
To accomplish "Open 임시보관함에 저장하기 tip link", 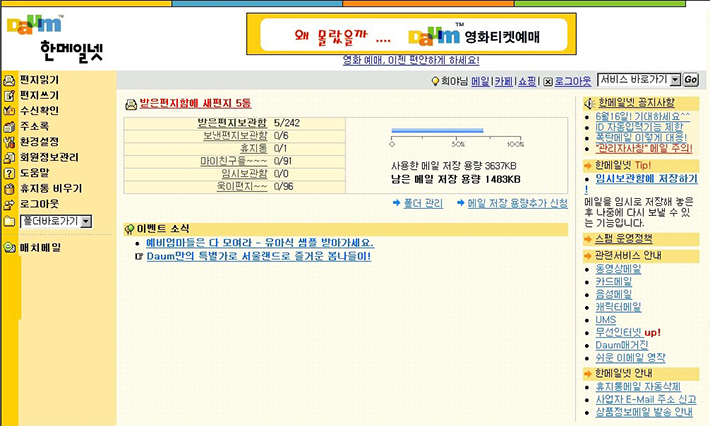I will click(x=647, y=179).
